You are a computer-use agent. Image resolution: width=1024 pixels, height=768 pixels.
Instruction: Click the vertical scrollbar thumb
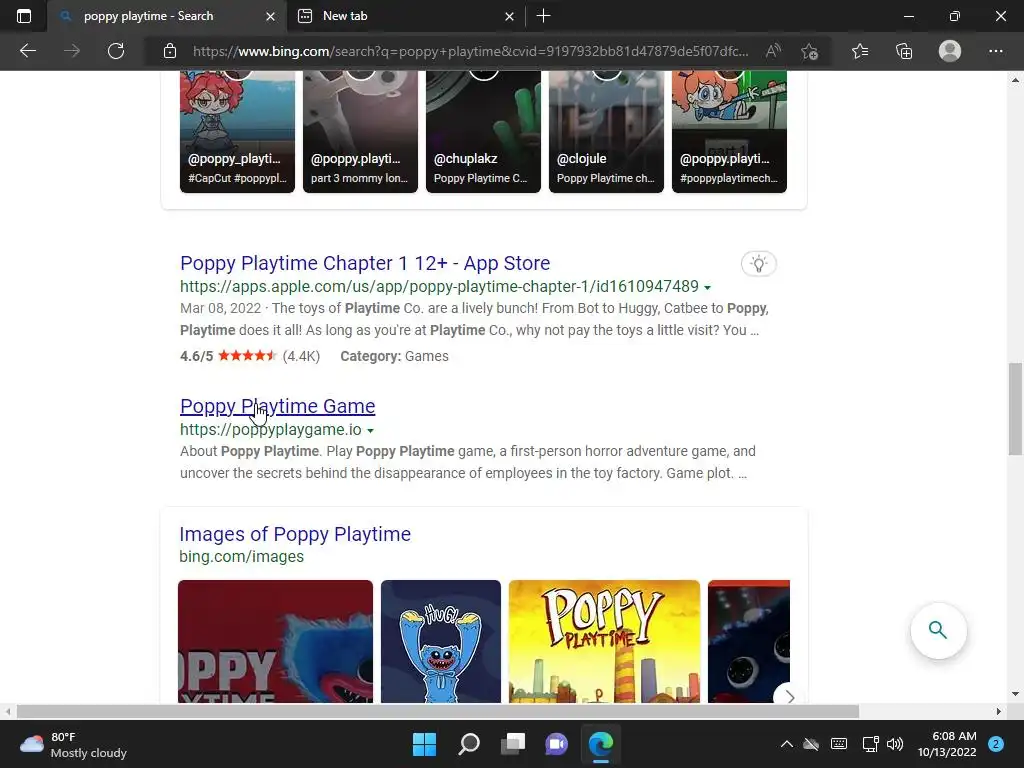click(x=1016, y=409)
